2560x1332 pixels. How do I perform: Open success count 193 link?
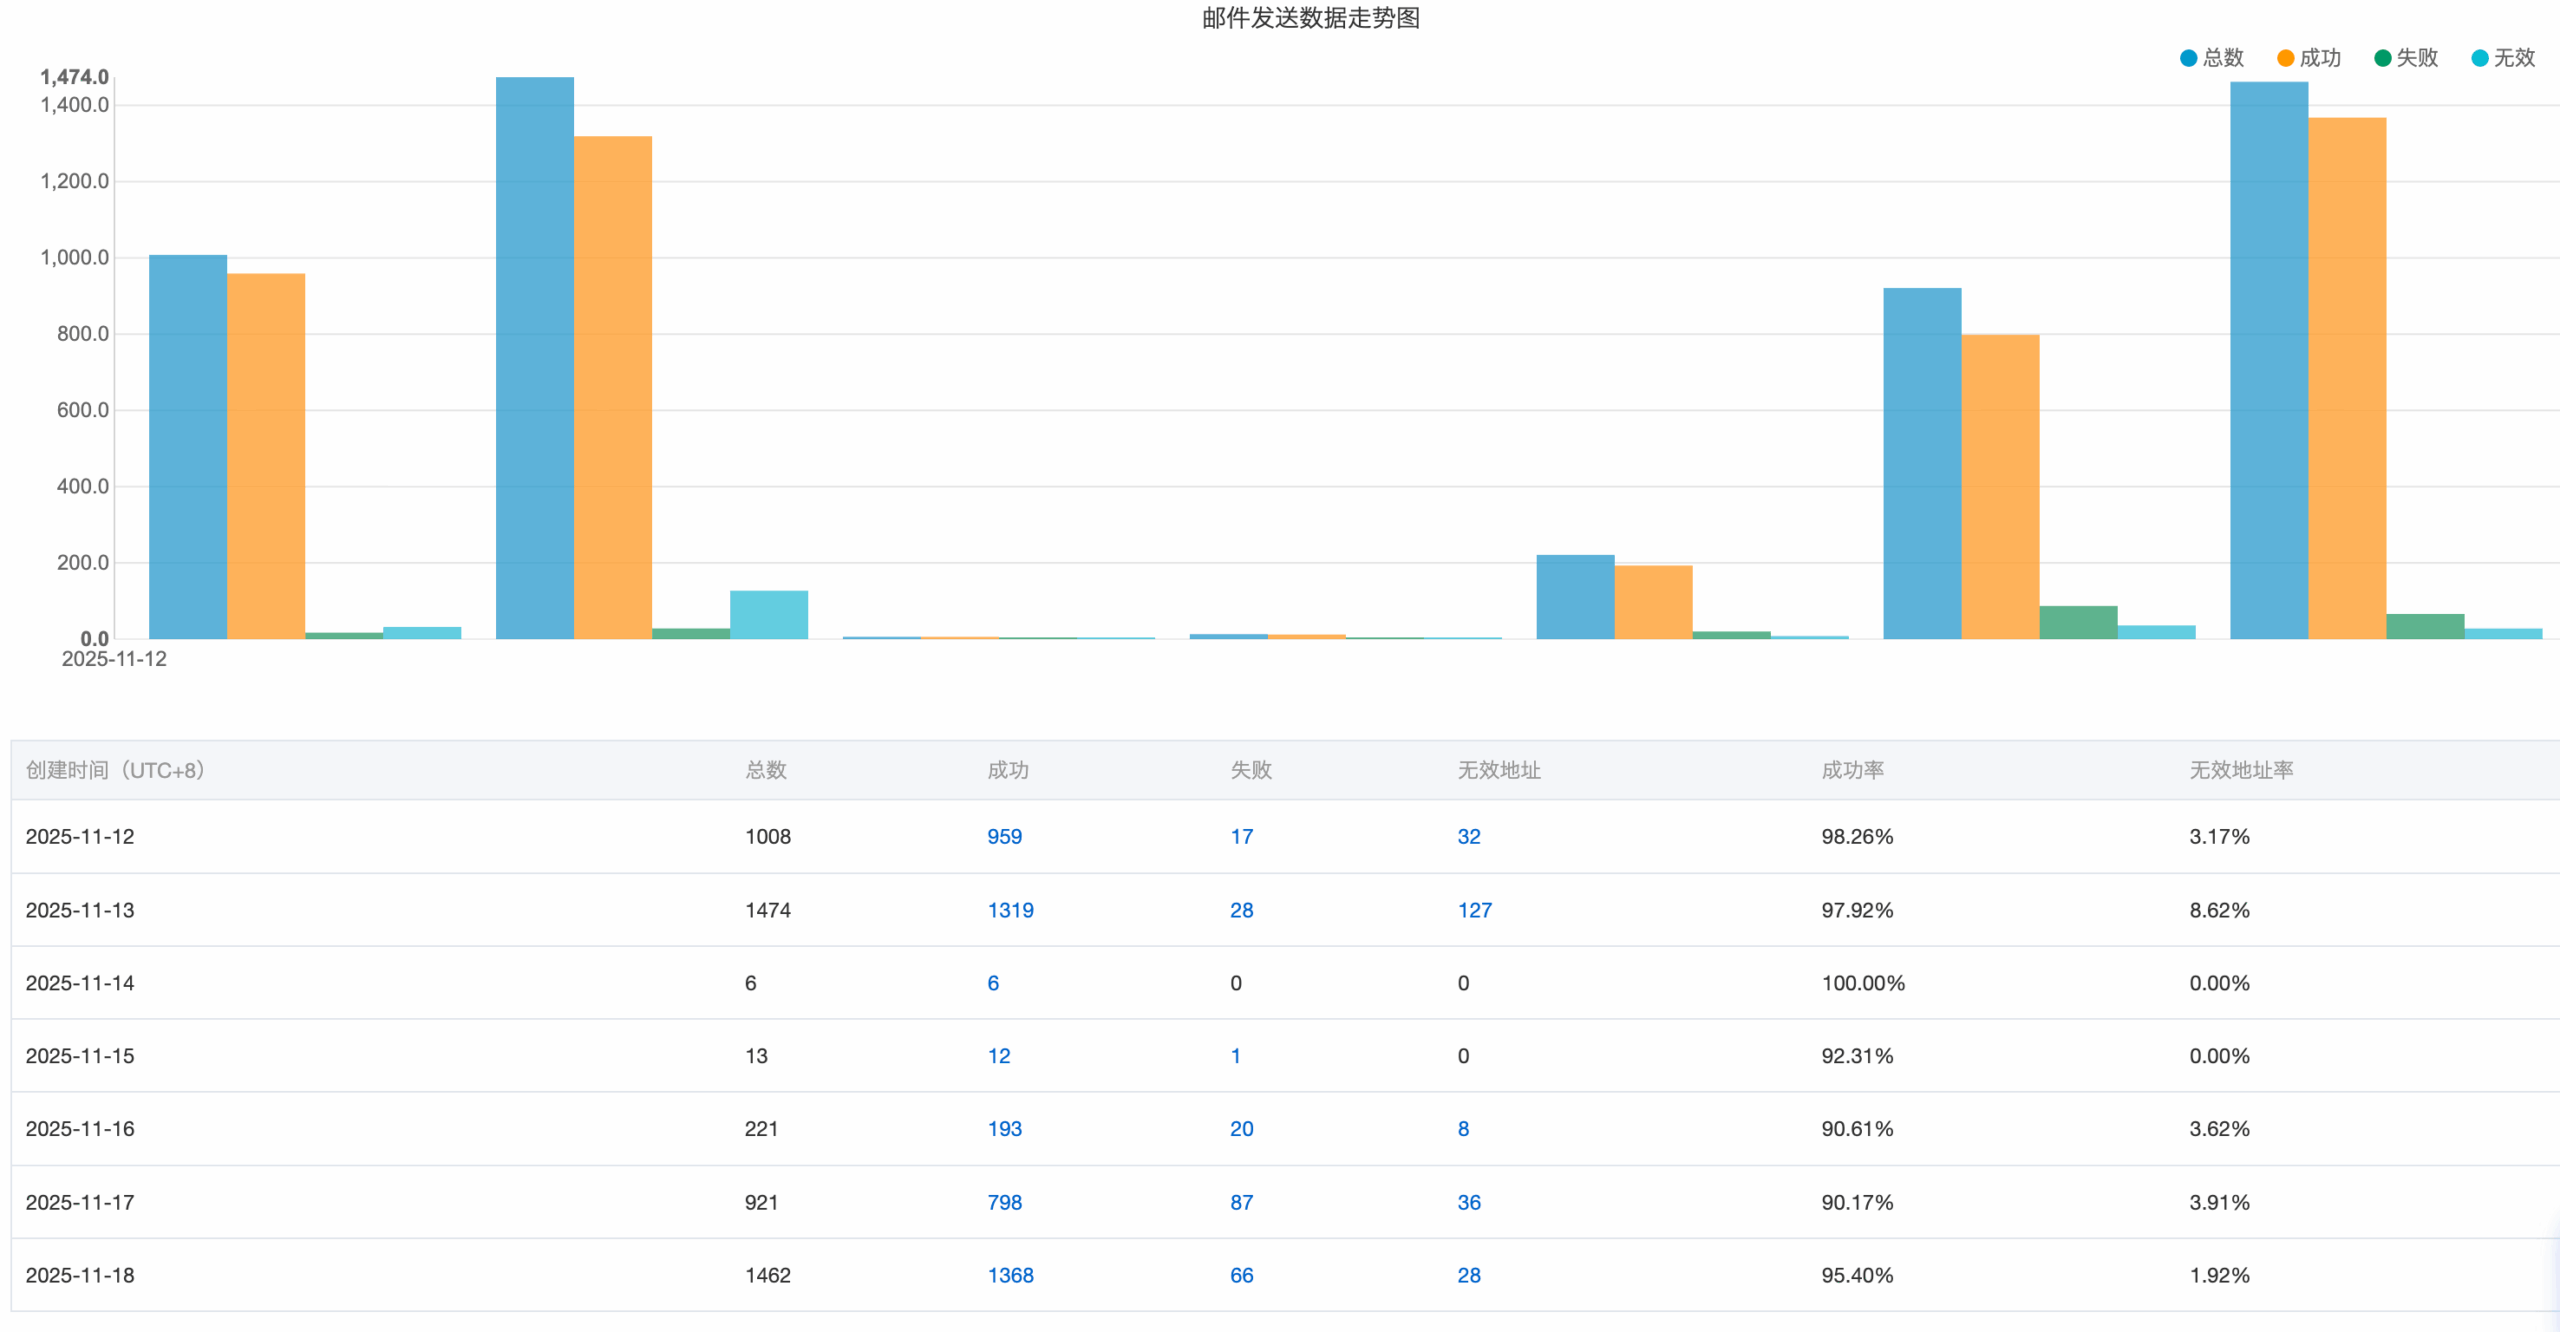tap(1004, 1129)
